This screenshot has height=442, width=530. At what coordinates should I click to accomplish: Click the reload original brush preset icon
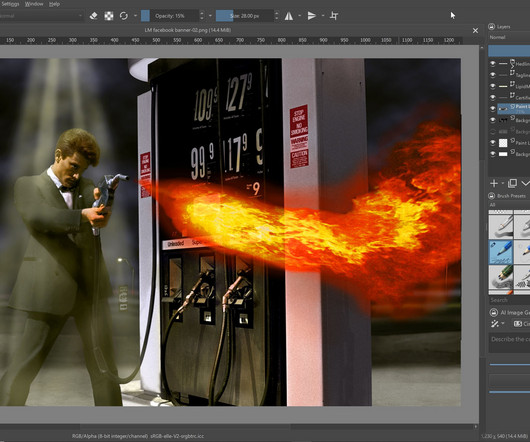(124, 16)
